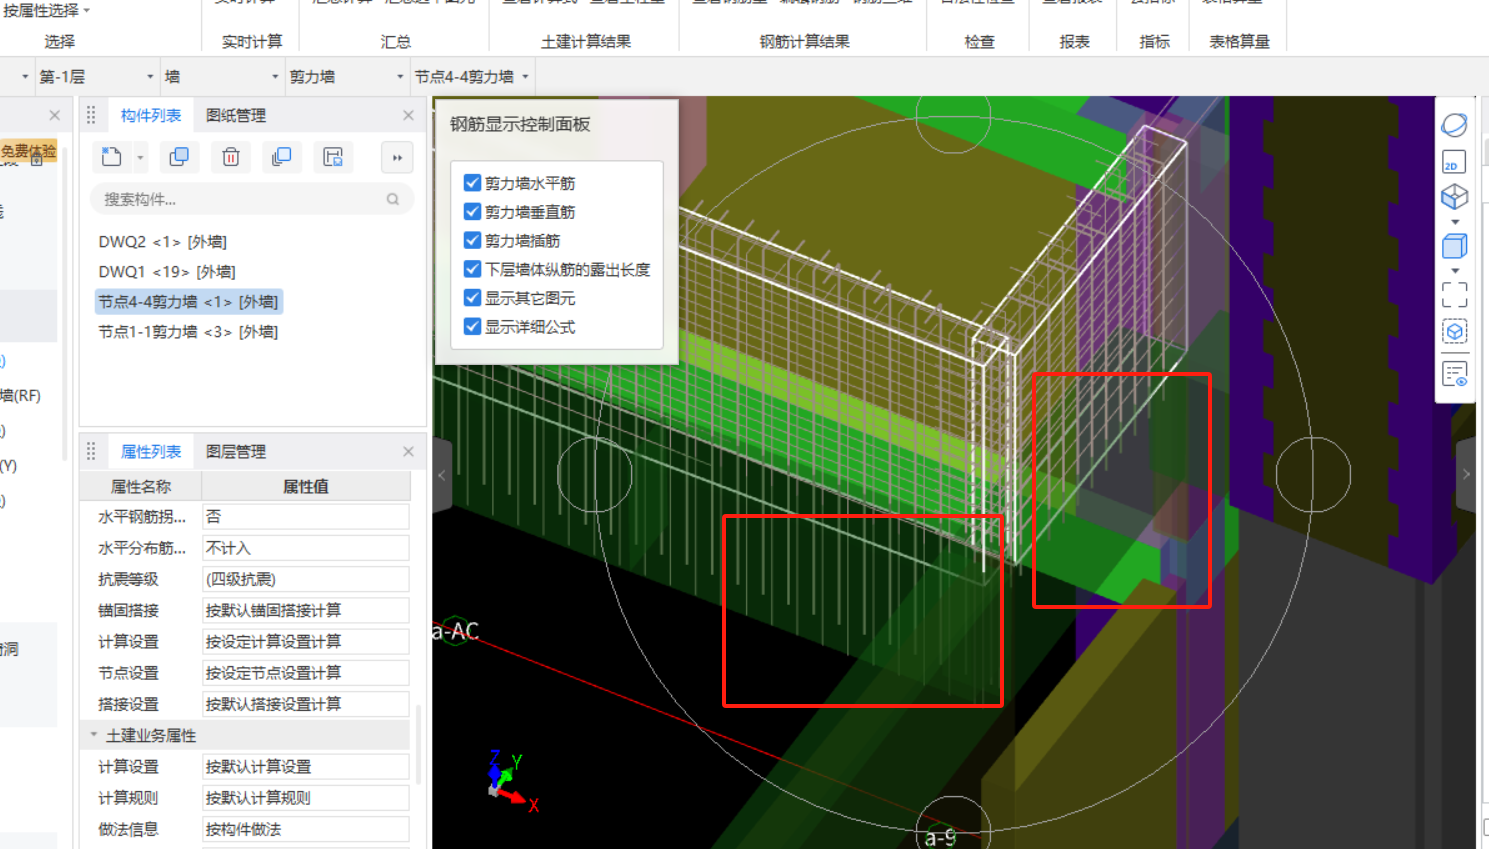Close the left navigation panel

pos(55,115)
